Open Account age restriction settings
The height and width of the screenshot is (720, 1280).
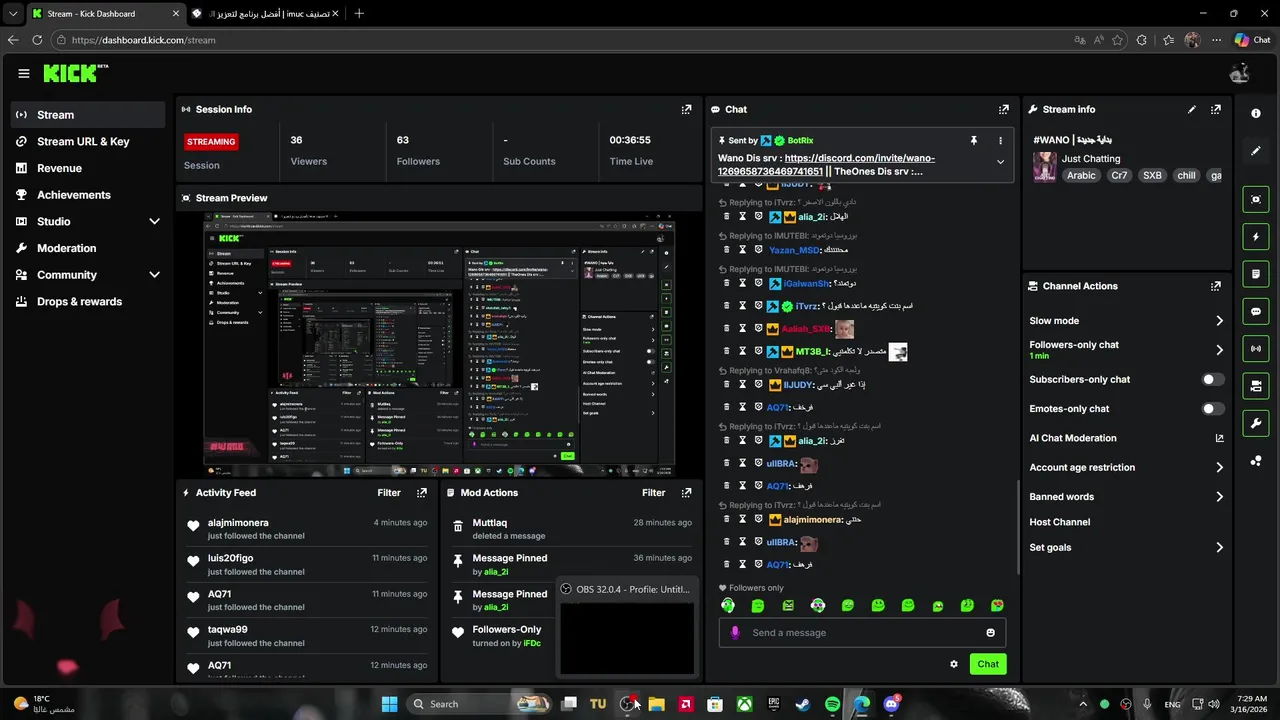point(1126,467)
